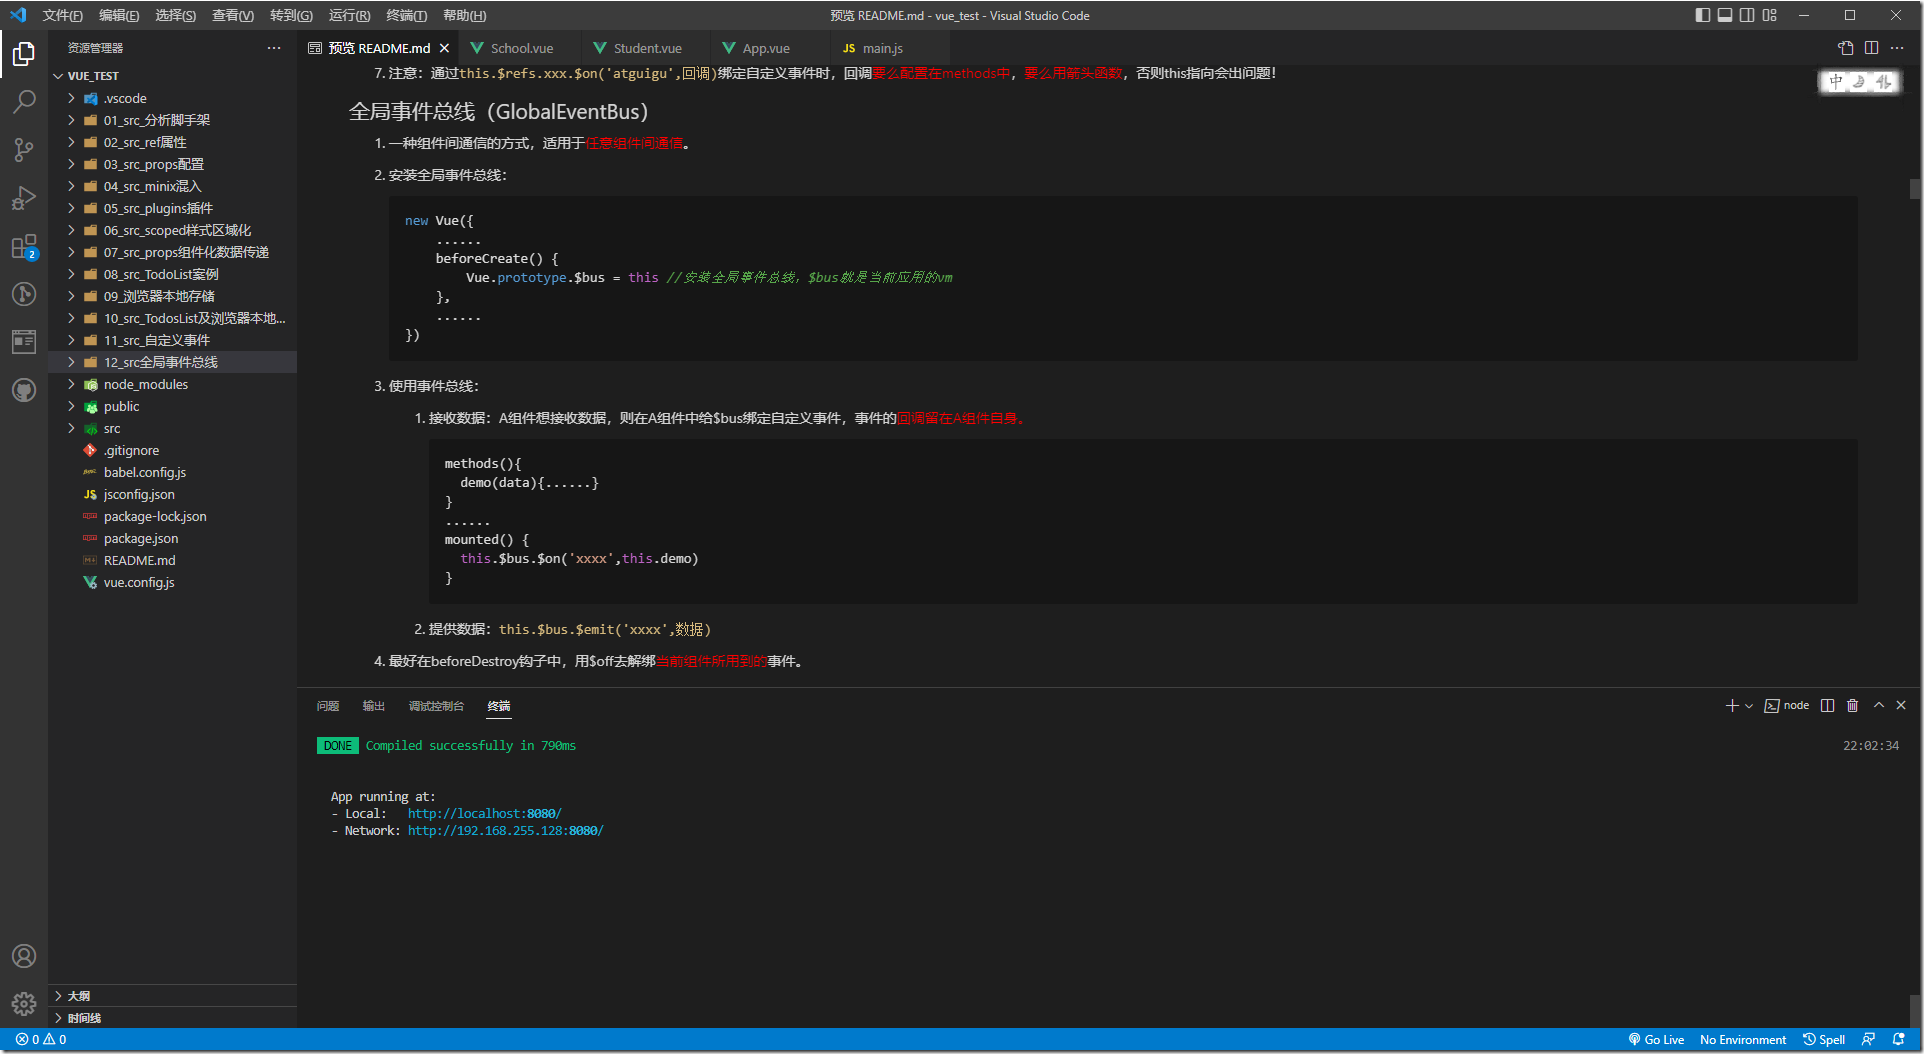Viewport: 1924px width, 1054px height.
Task: Expand the 01_src_分析脚手架 folder
Action: tap(173, 120)
